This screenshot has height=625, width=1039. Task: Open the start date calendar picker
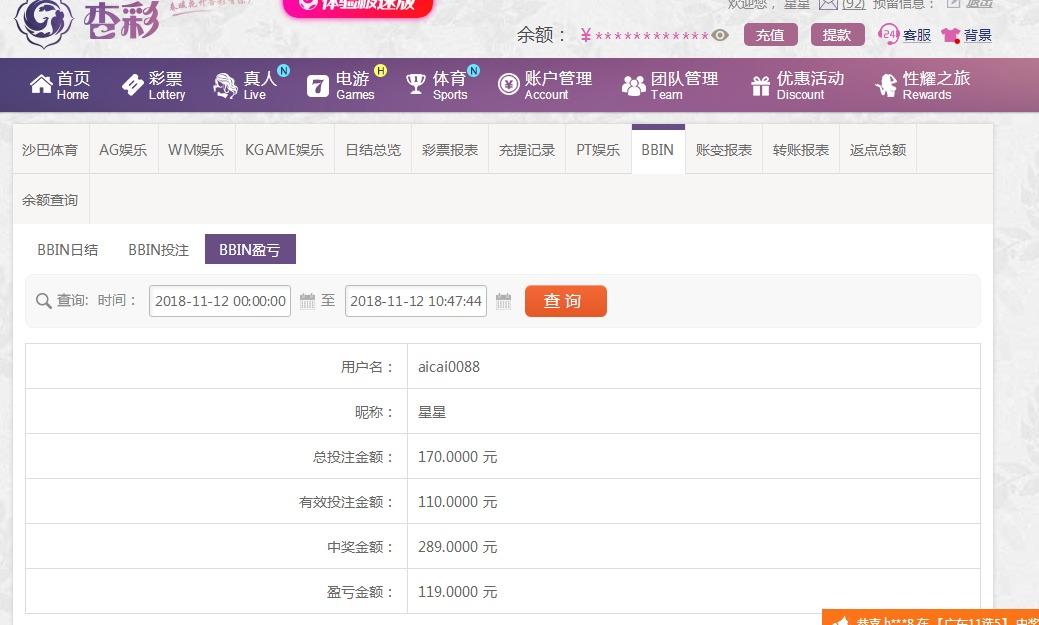coord(308,301)
